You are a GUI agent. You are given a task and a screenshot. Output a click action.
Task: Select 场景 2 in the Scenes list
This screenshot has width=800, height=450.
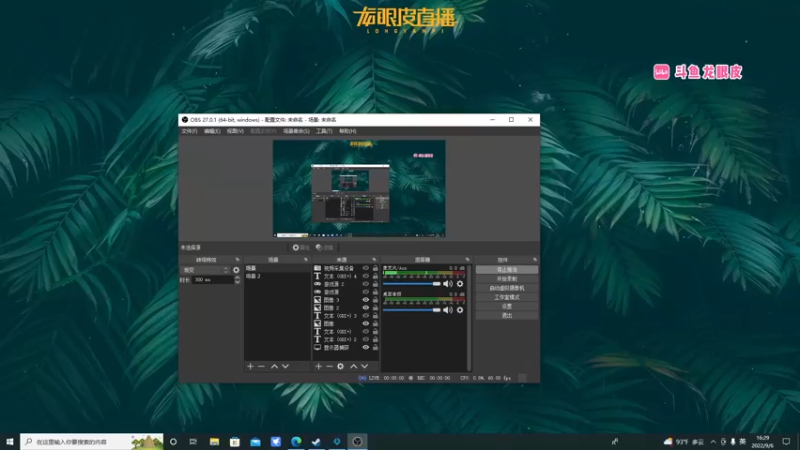coord(277,276)
